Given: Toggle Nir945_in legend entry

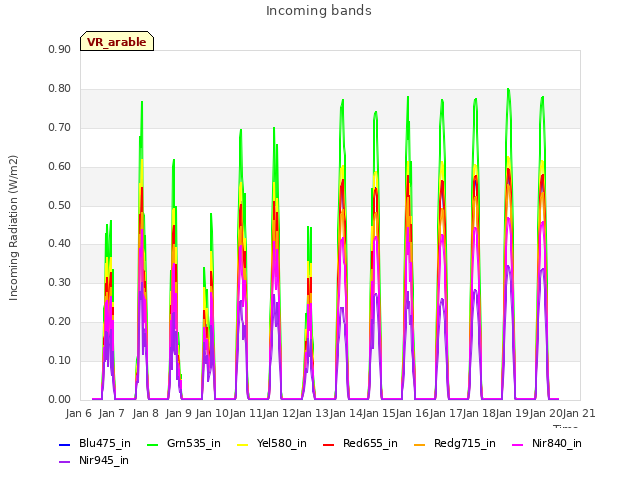Looking at the screenshot, I should [x=94, y=460].
